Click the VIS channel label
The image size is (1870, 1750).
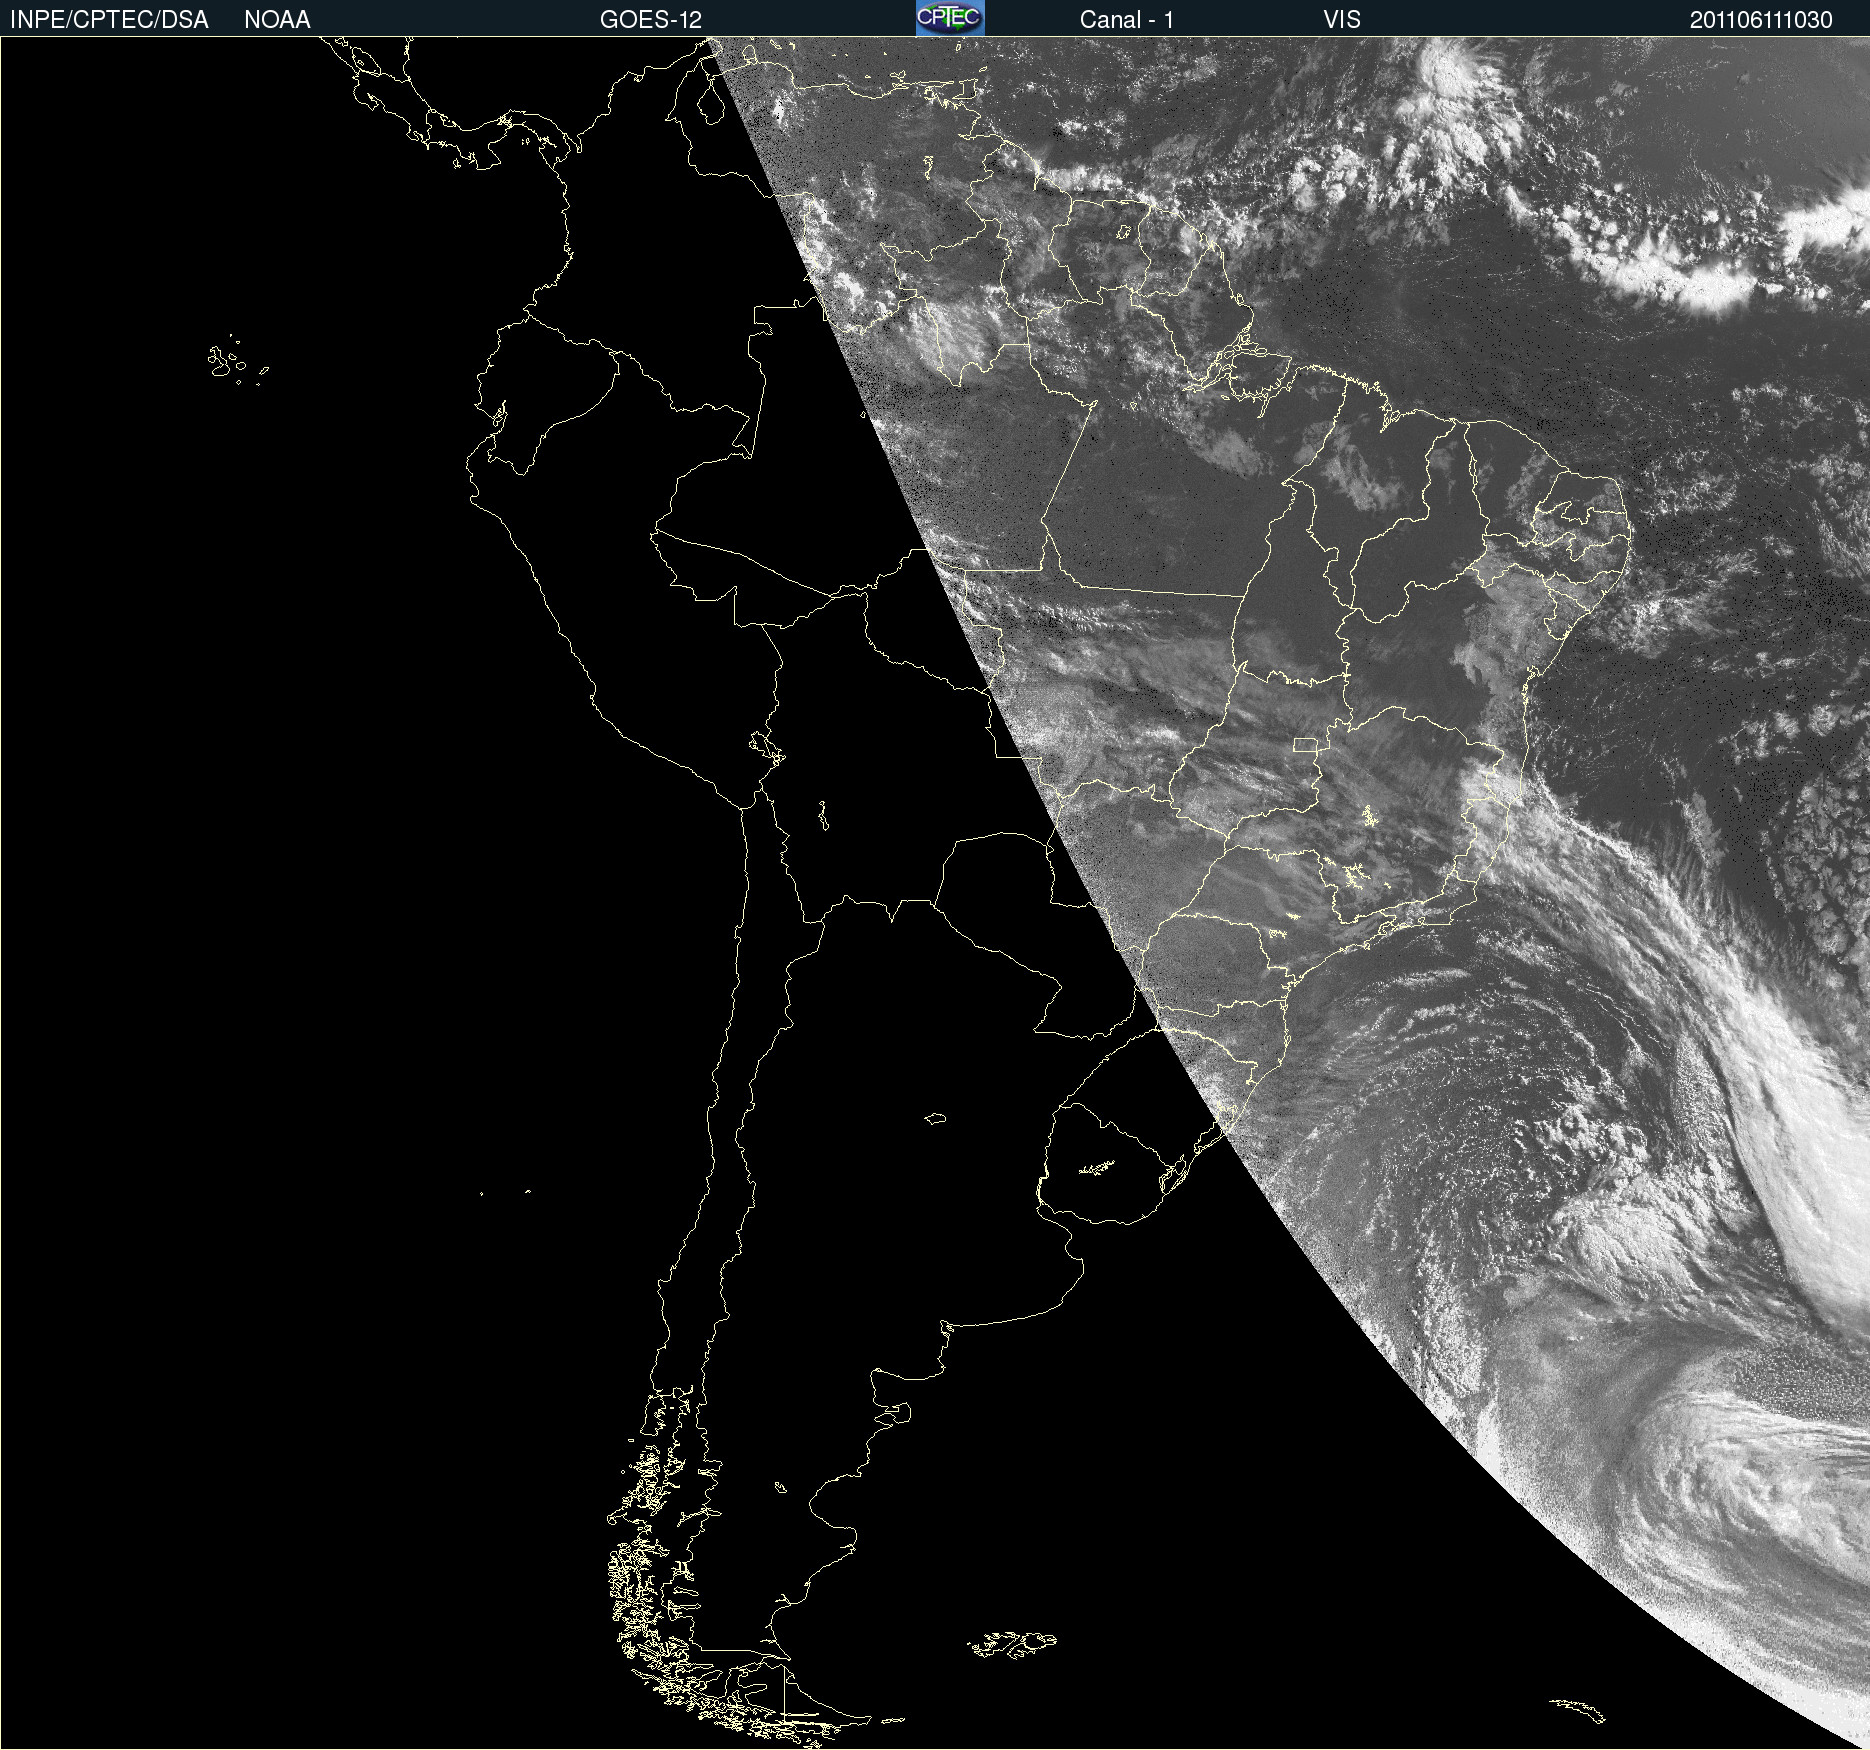pos(1342,20)
